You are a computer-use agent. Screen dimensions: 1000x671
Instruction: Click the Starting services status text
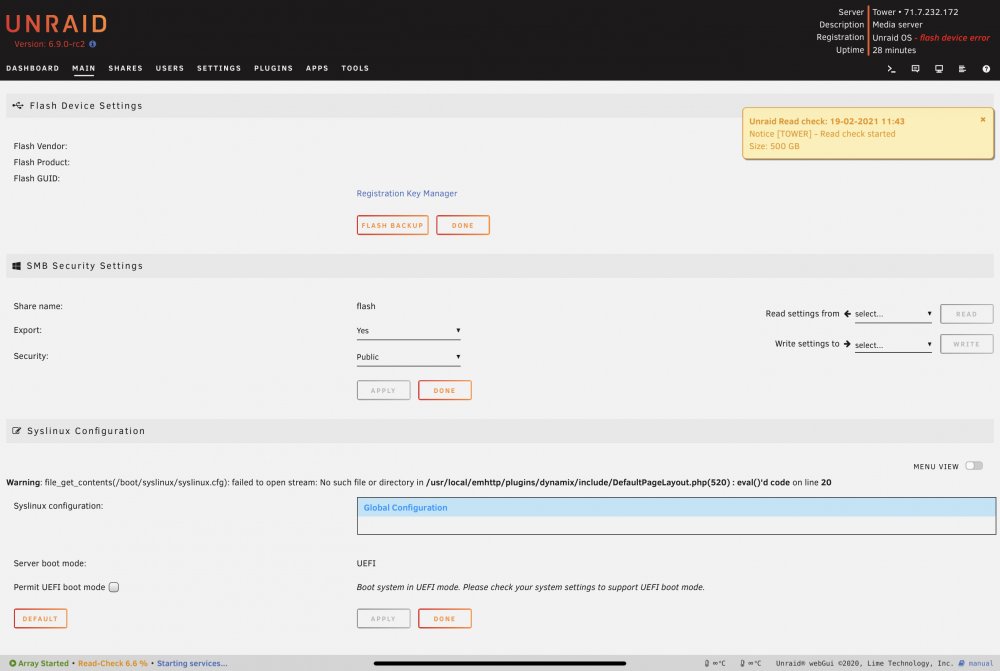click(192, 663)
